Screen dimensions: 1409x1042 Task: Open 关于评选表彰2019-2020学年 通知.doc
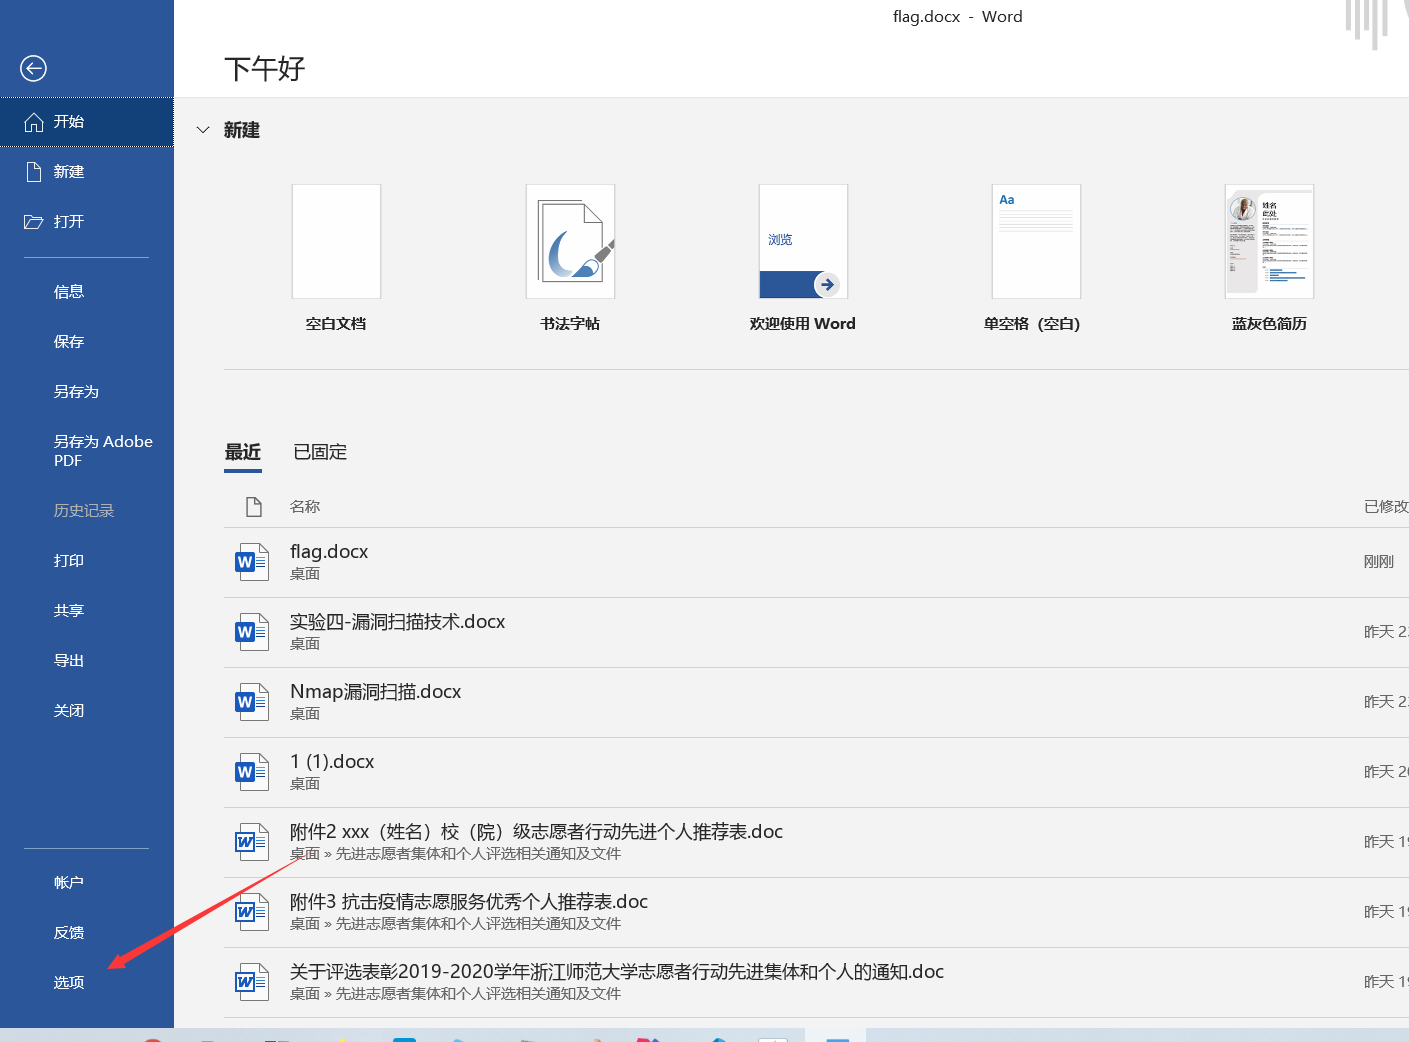tap(617, 972)
